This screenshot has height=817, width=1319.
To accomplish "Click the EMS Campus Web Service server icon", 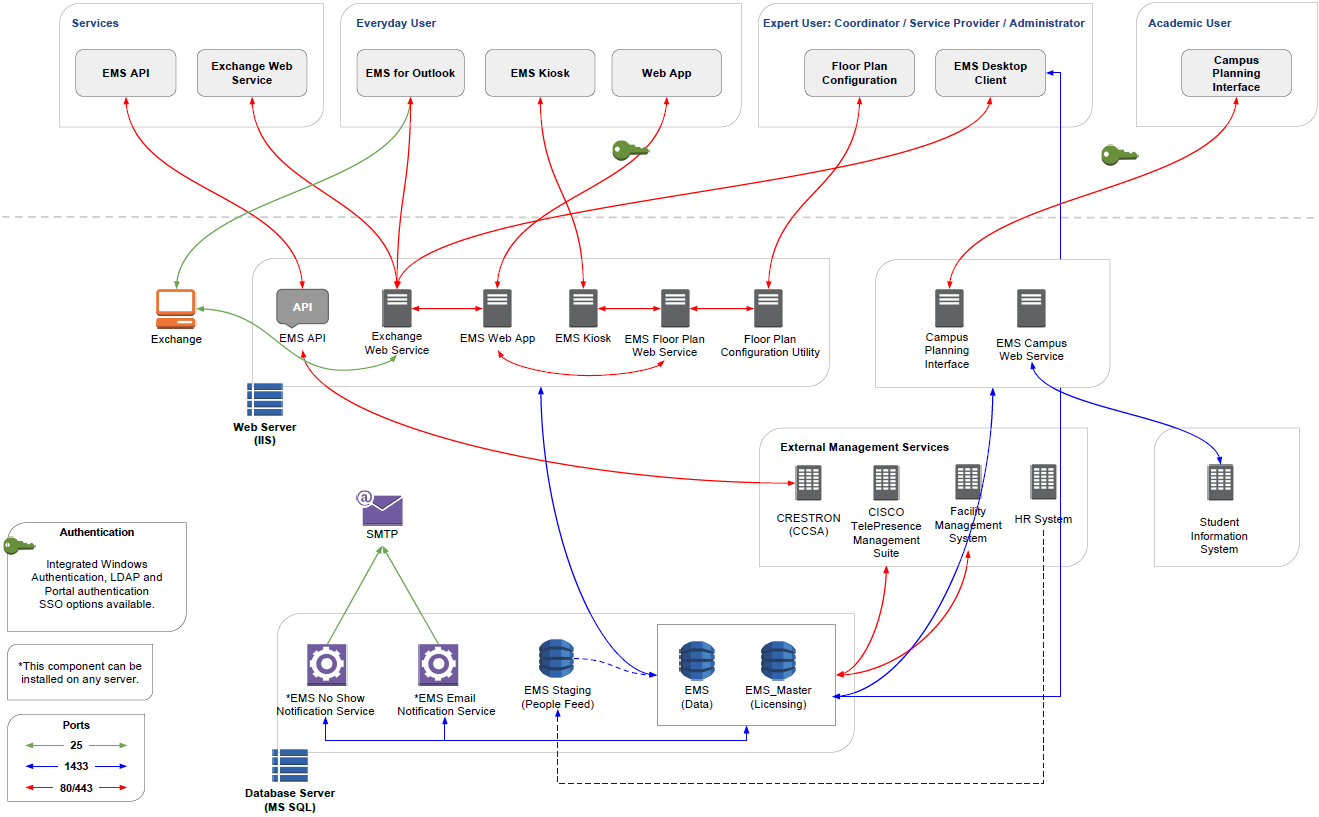I will tap(1031, 309).
